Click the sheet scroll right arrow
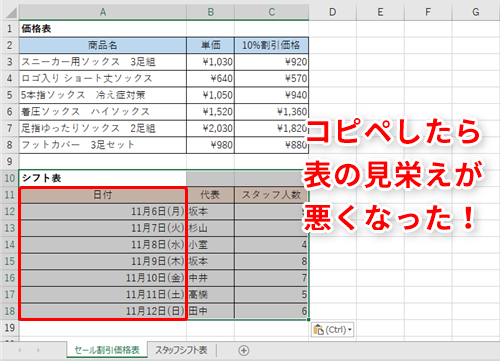Viewport: 500px width, 361px height. [38, 350]
